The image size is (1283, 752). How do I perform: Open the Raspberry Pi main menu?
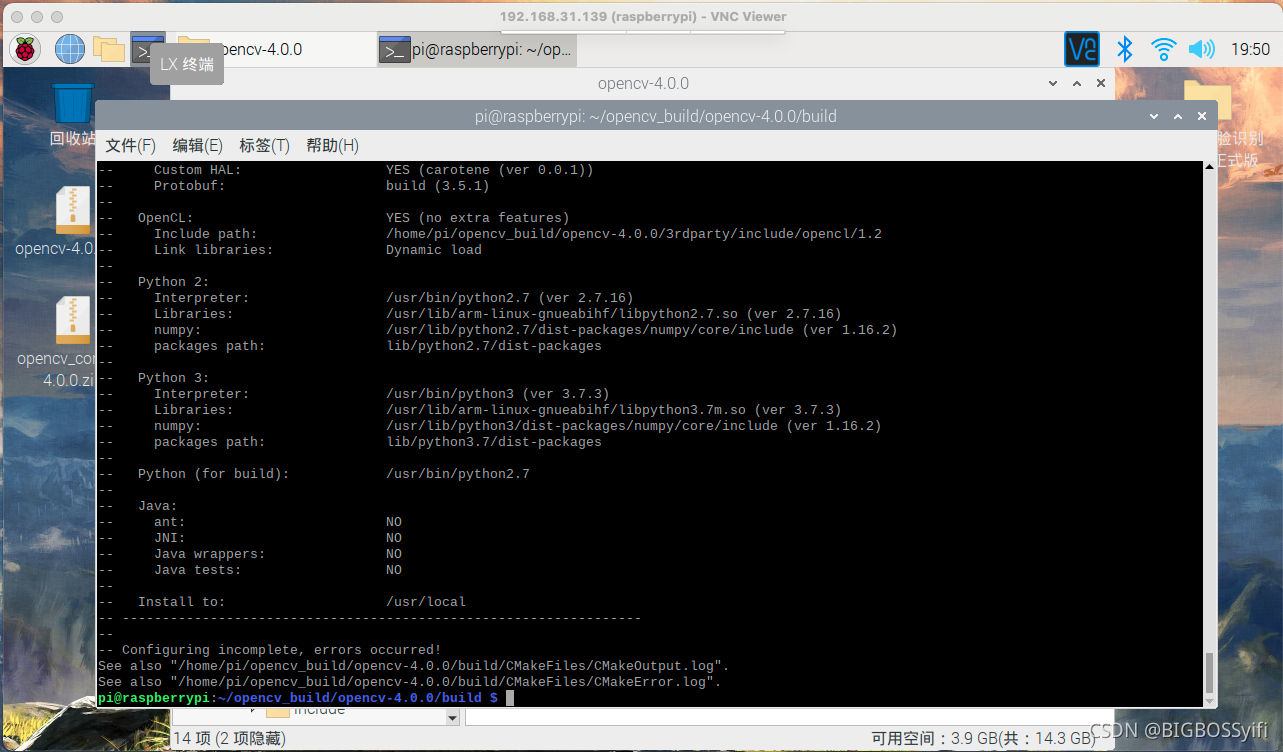pos(25,48)
